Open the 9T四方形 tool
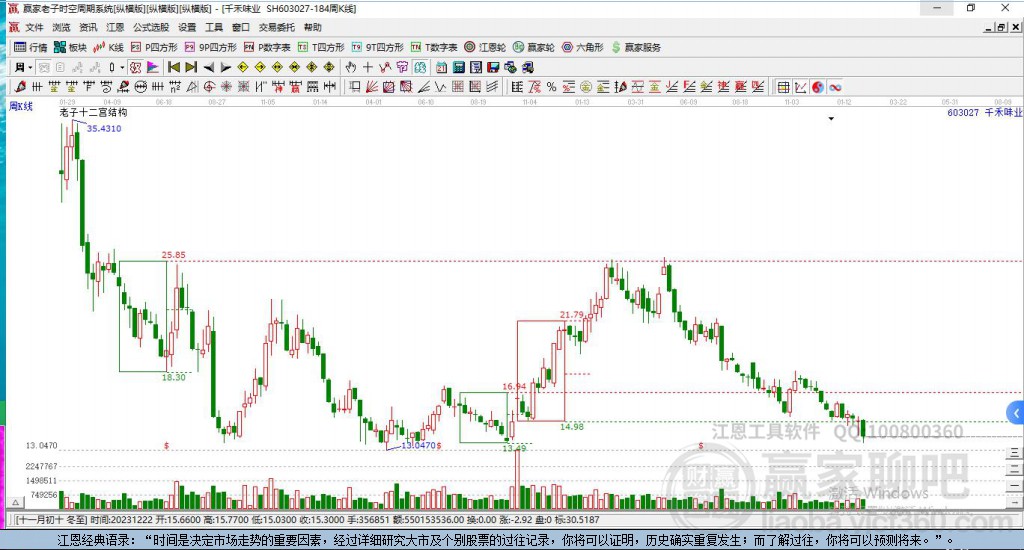The image size is (1024, 550). (377, 47)
